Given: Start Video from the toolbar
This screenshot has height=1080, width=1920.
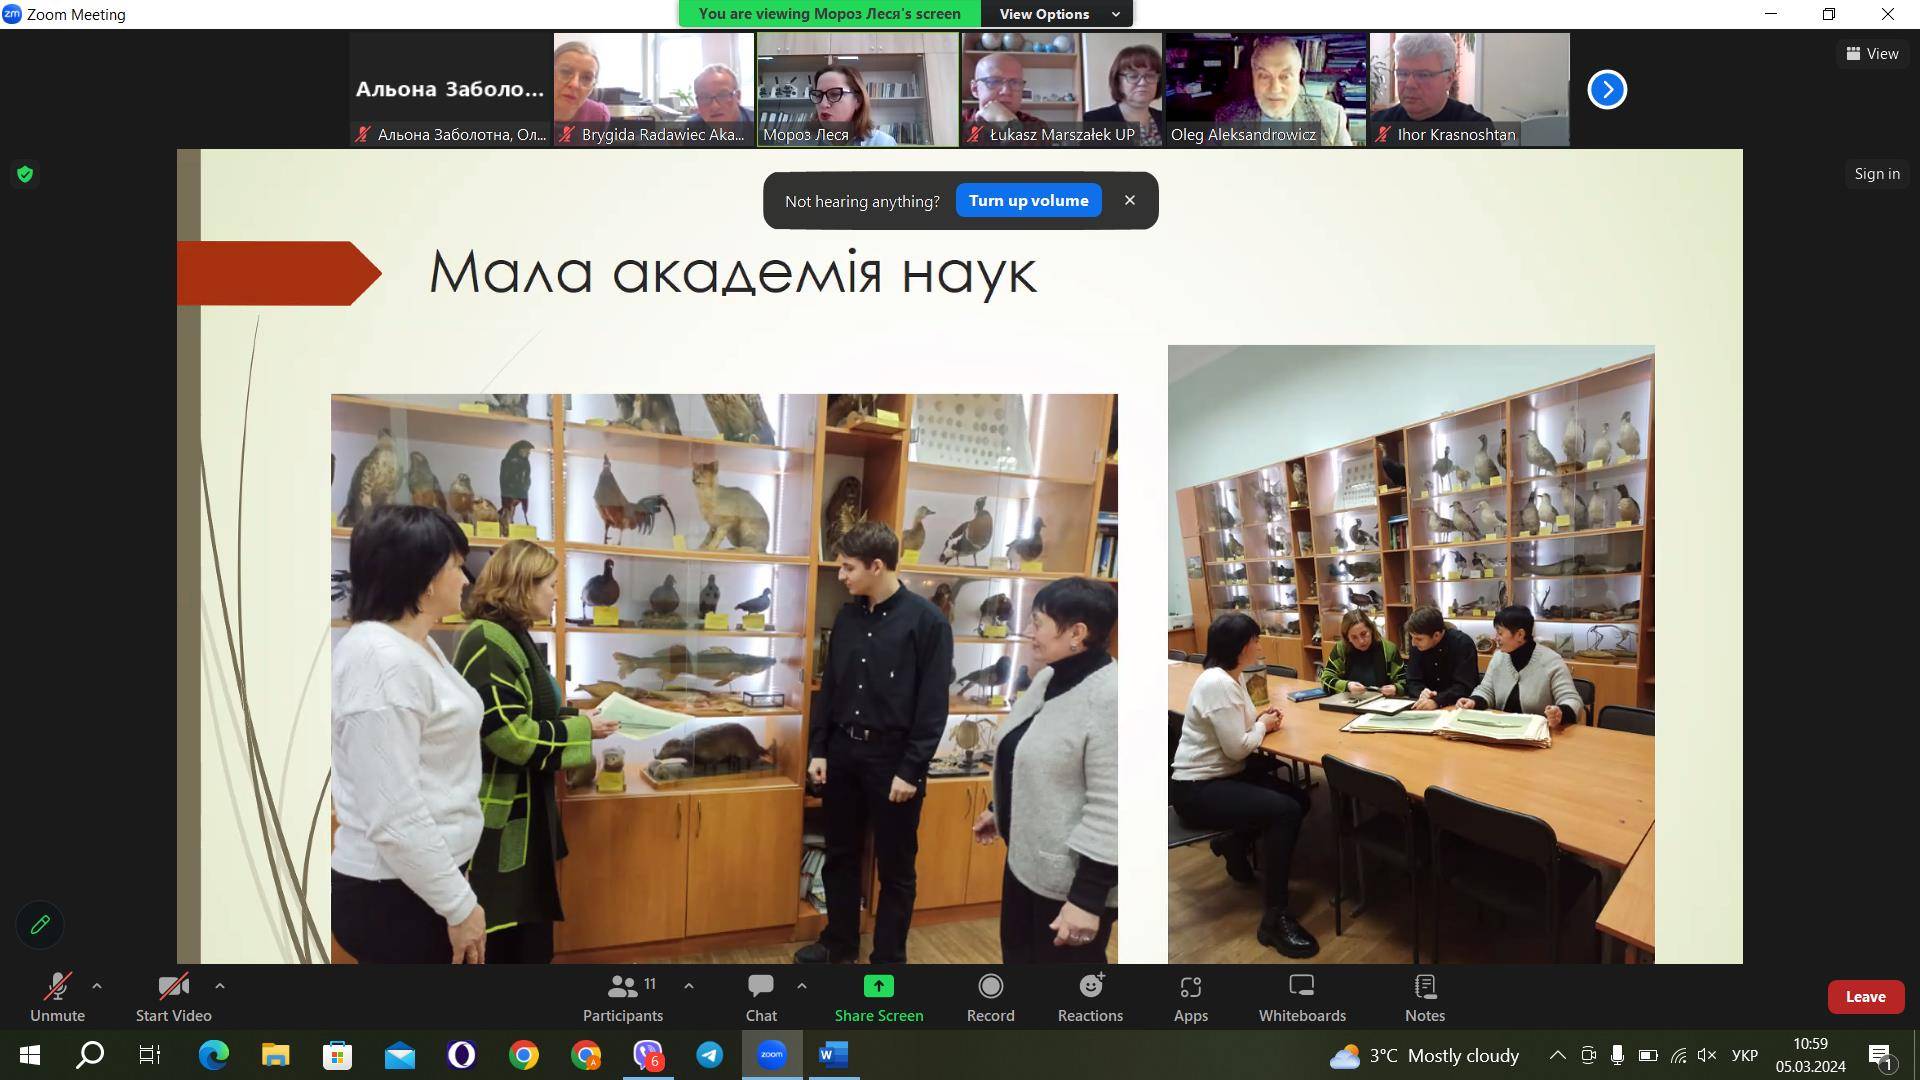Looking at the screenshot, I should coord(173,998).
